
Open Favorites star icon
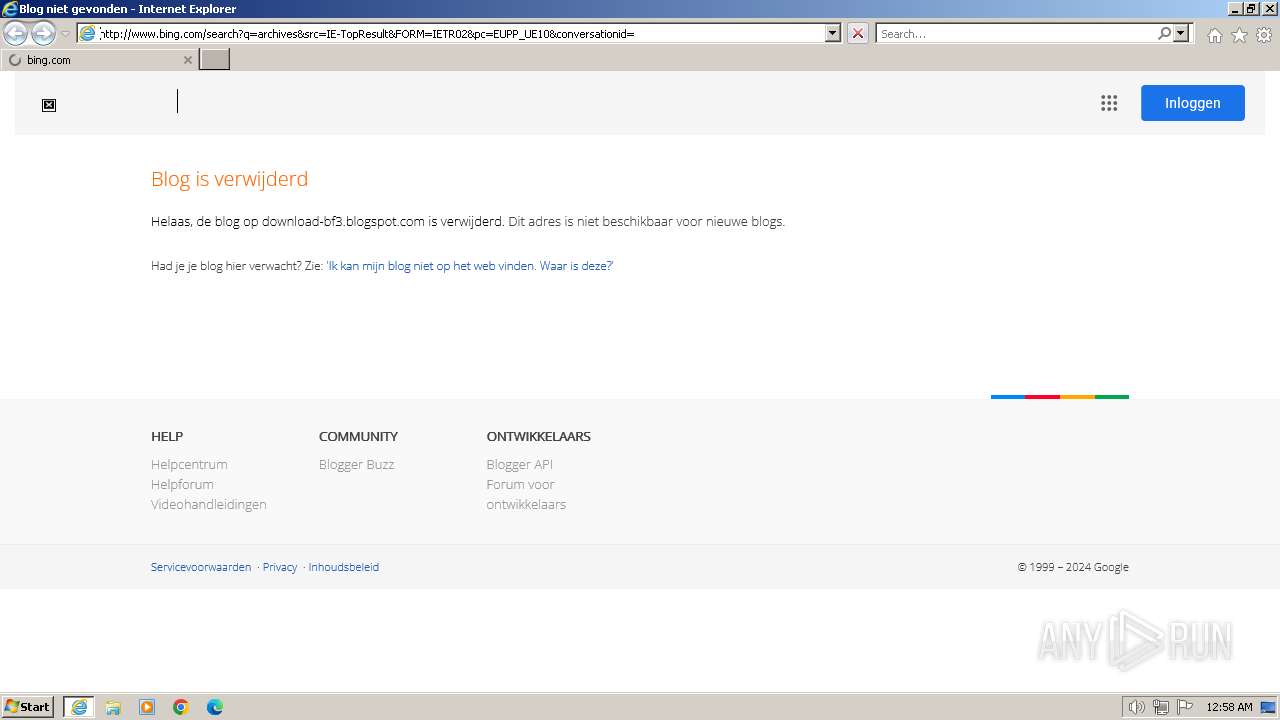[1239, 35]
